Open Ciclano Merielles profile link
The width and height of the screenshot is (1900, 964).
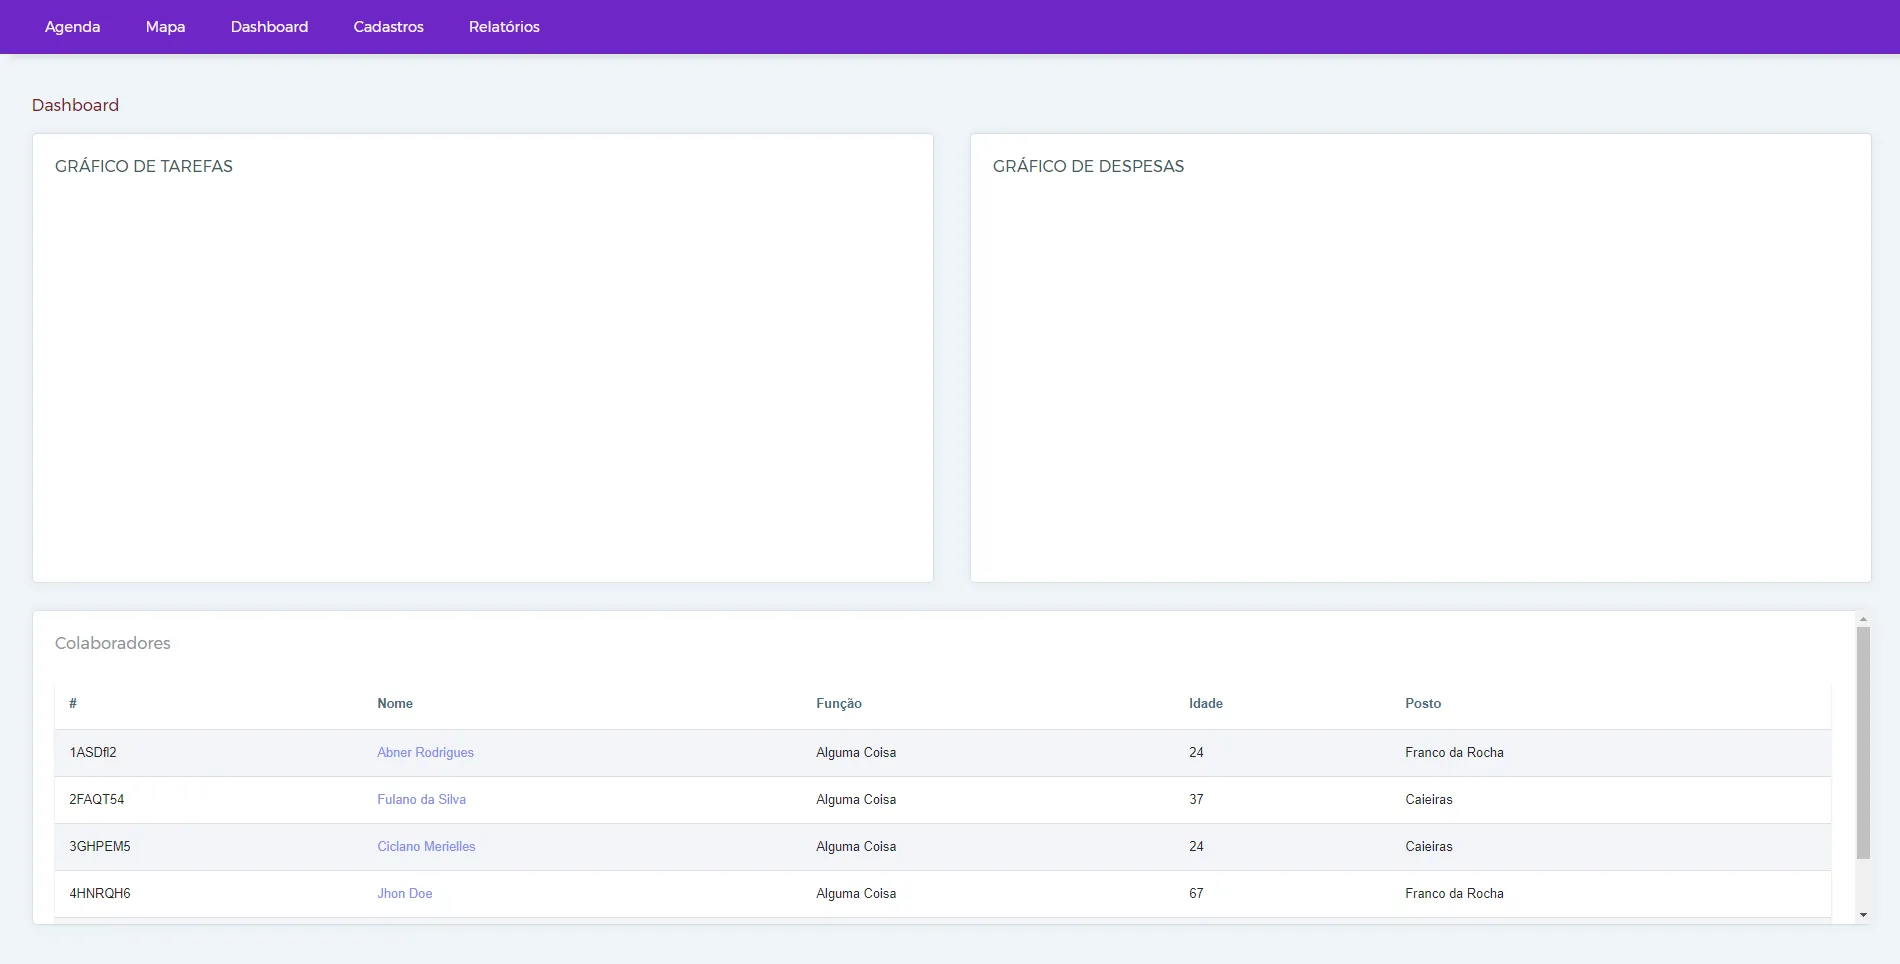click(426, 847)
